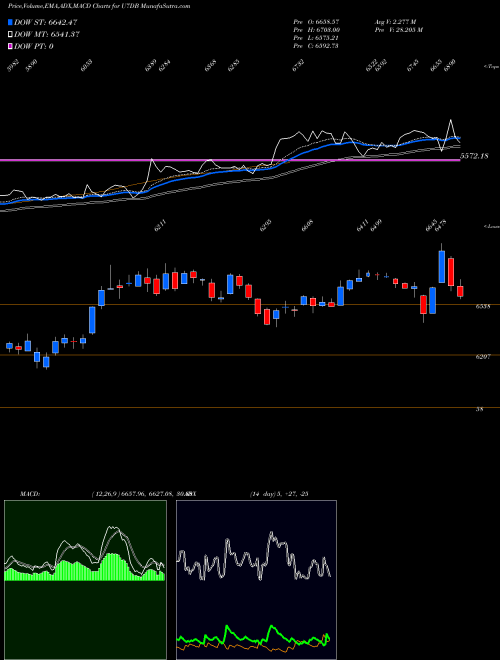The image size is (500, 660).
Task: Click the blue DOW ST legend swatch
Action: (11, 22)
